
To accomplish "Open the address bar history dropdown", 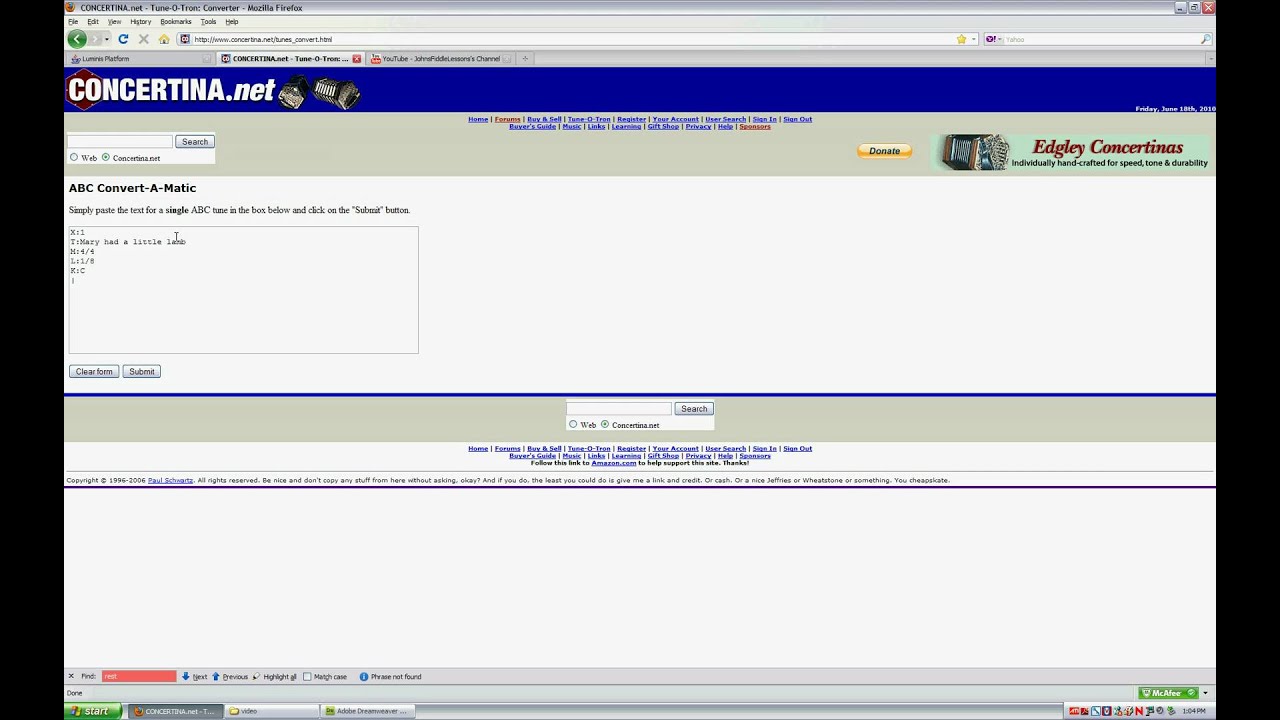I will pos(975,39).
